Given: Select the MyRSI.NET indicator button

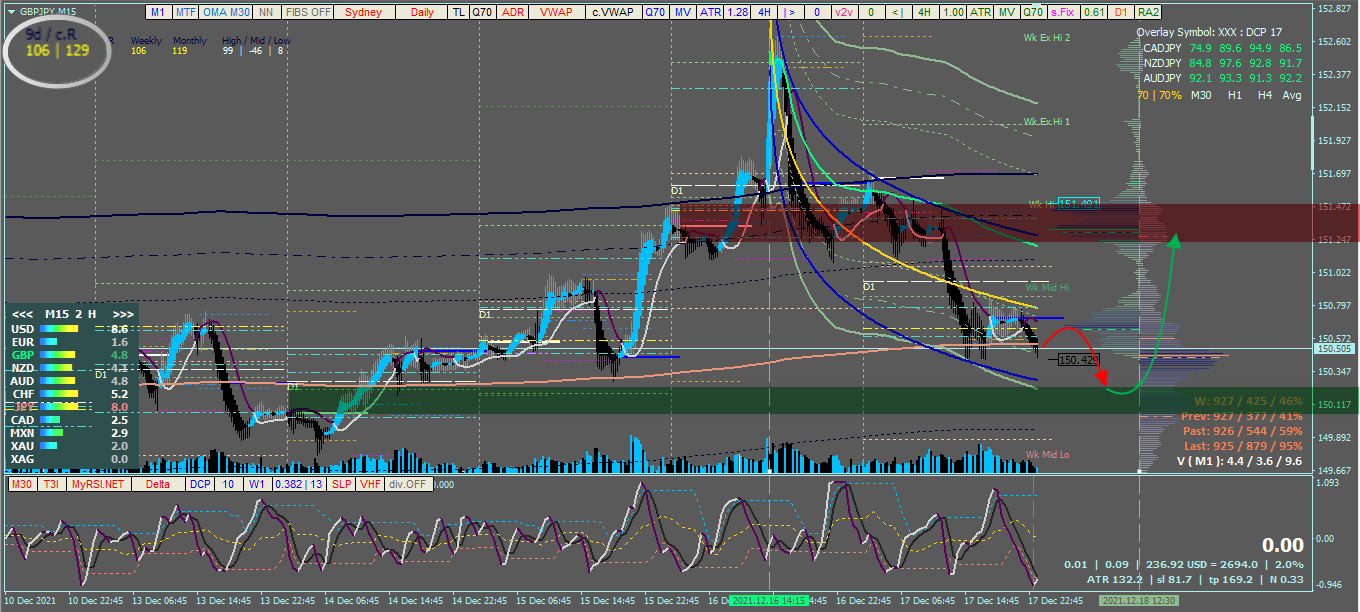Looking at the screenshot, I should 98,484.
